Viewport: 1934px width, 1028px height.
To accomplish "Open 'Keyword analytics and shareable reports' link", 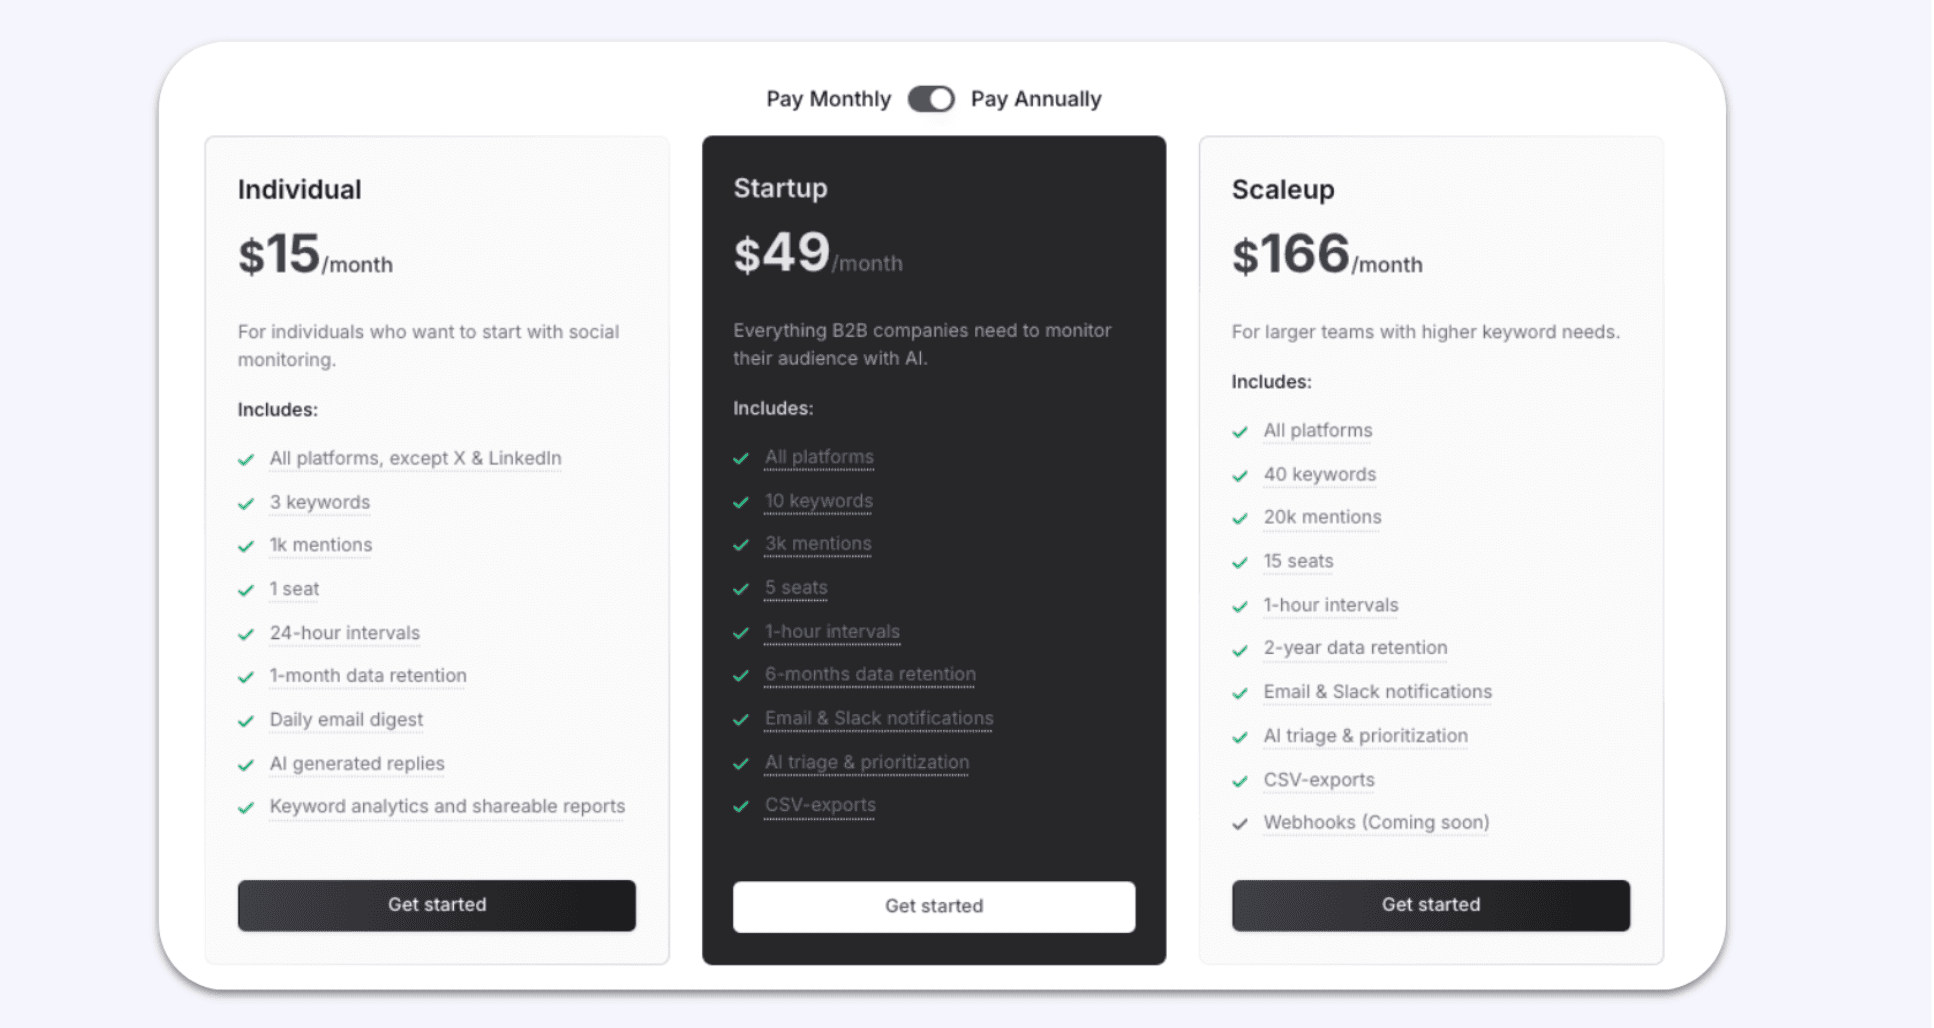I will click(446, 806).
